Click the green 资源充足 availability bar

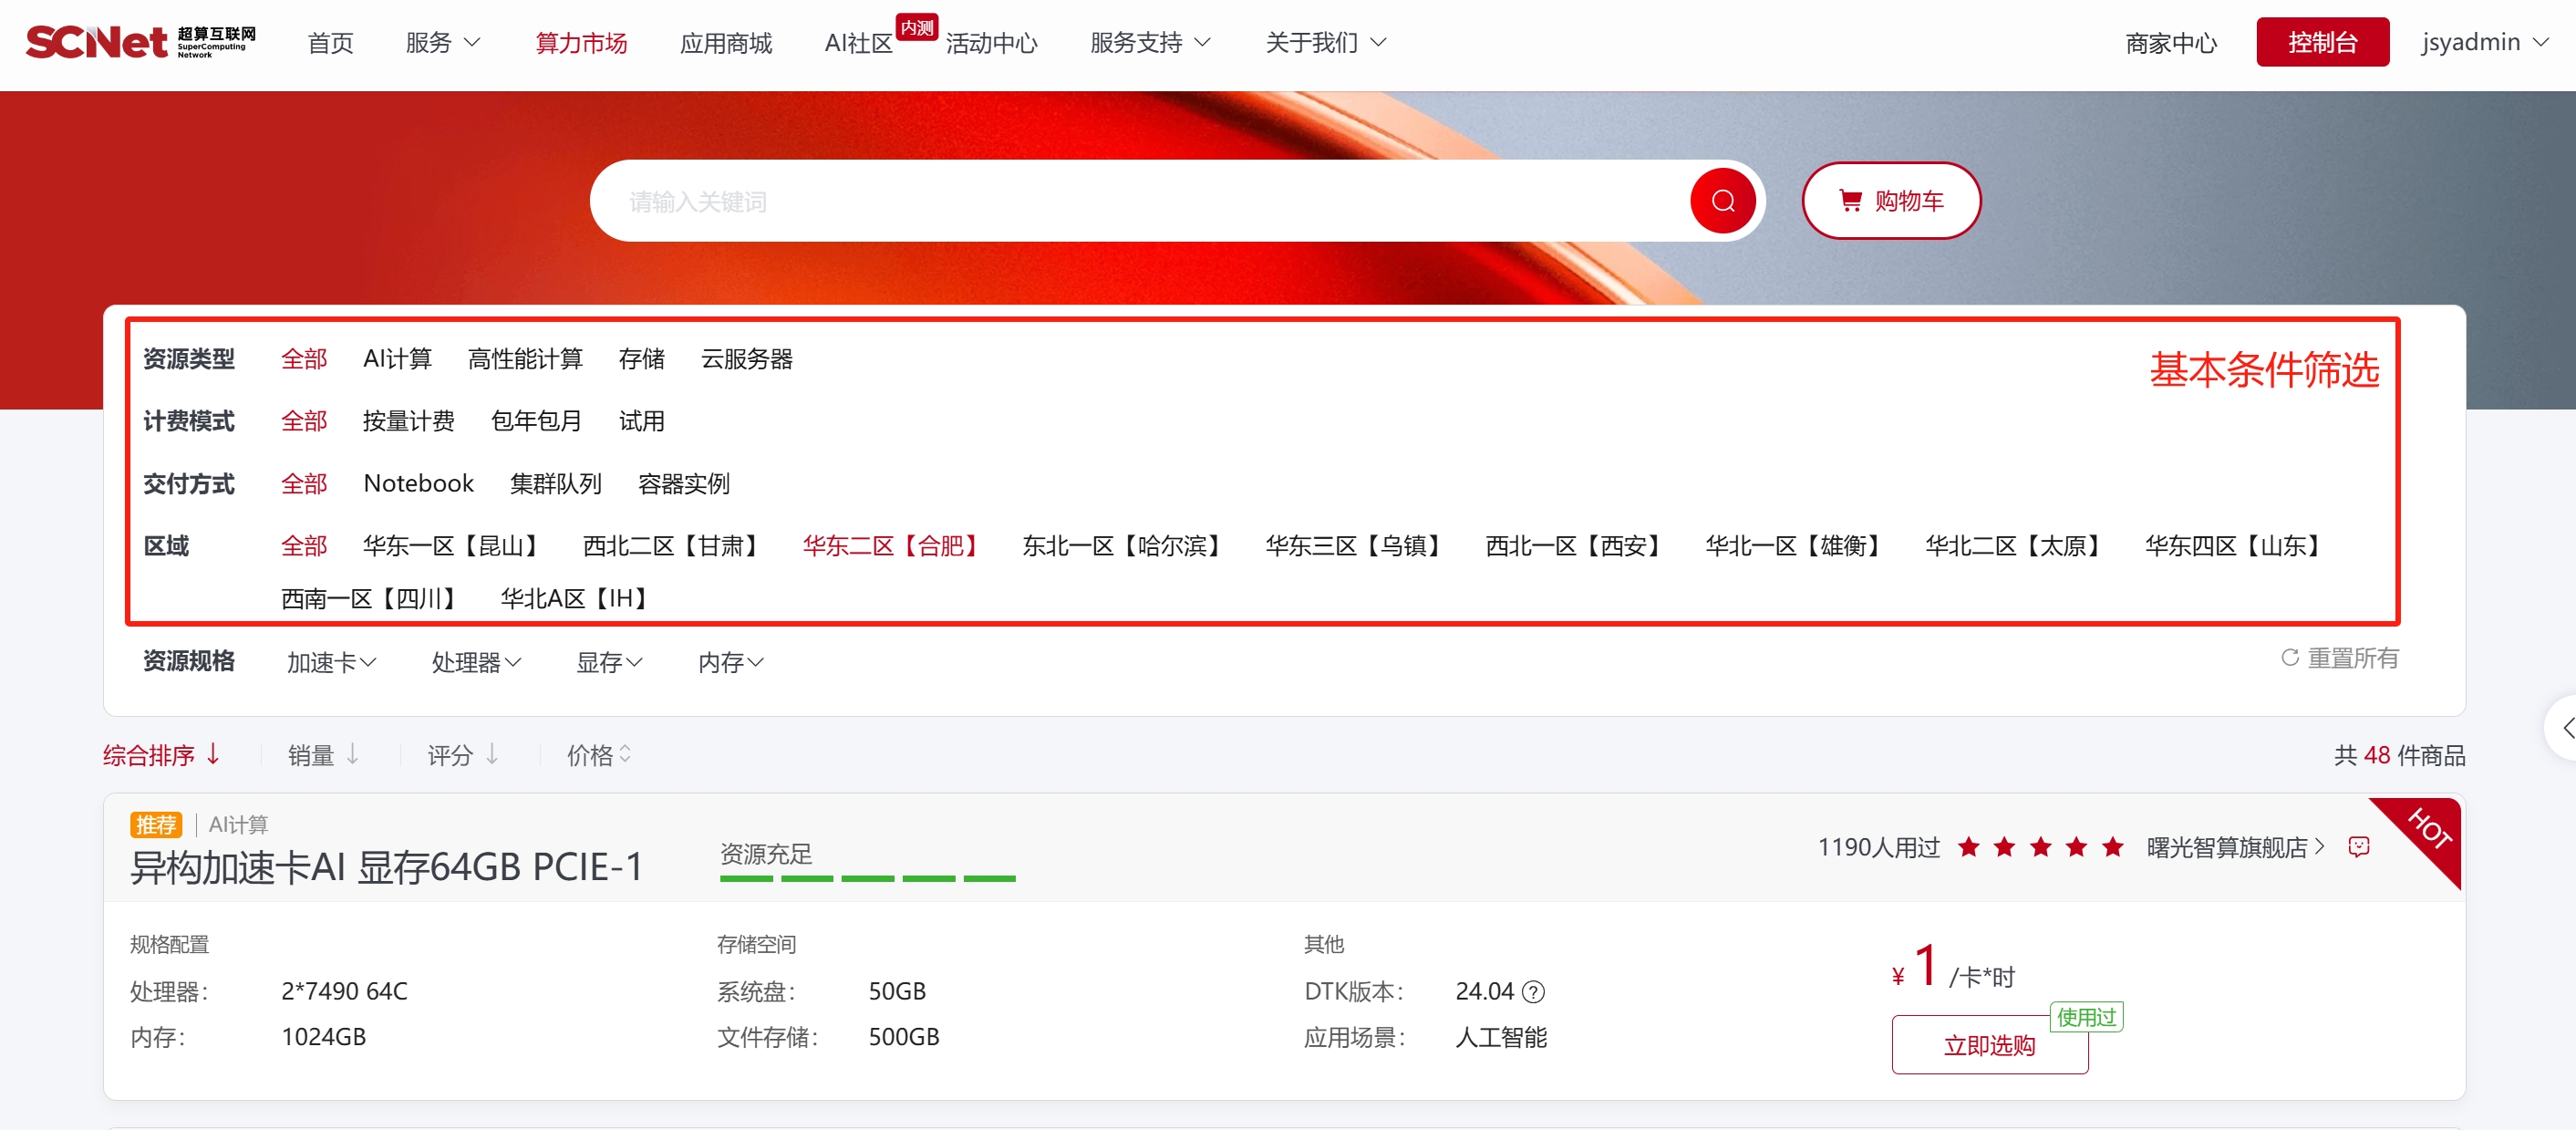867,878
